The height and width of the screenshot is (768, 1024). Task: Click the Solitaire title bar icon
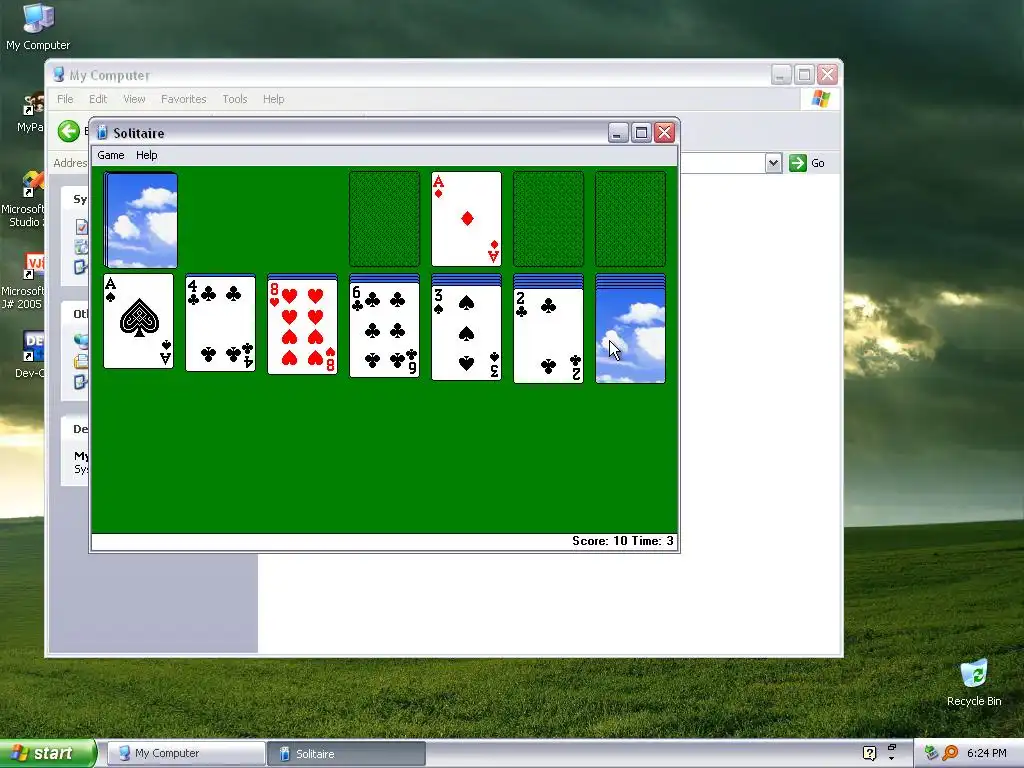pyautogui.click(x=102, y=133)
